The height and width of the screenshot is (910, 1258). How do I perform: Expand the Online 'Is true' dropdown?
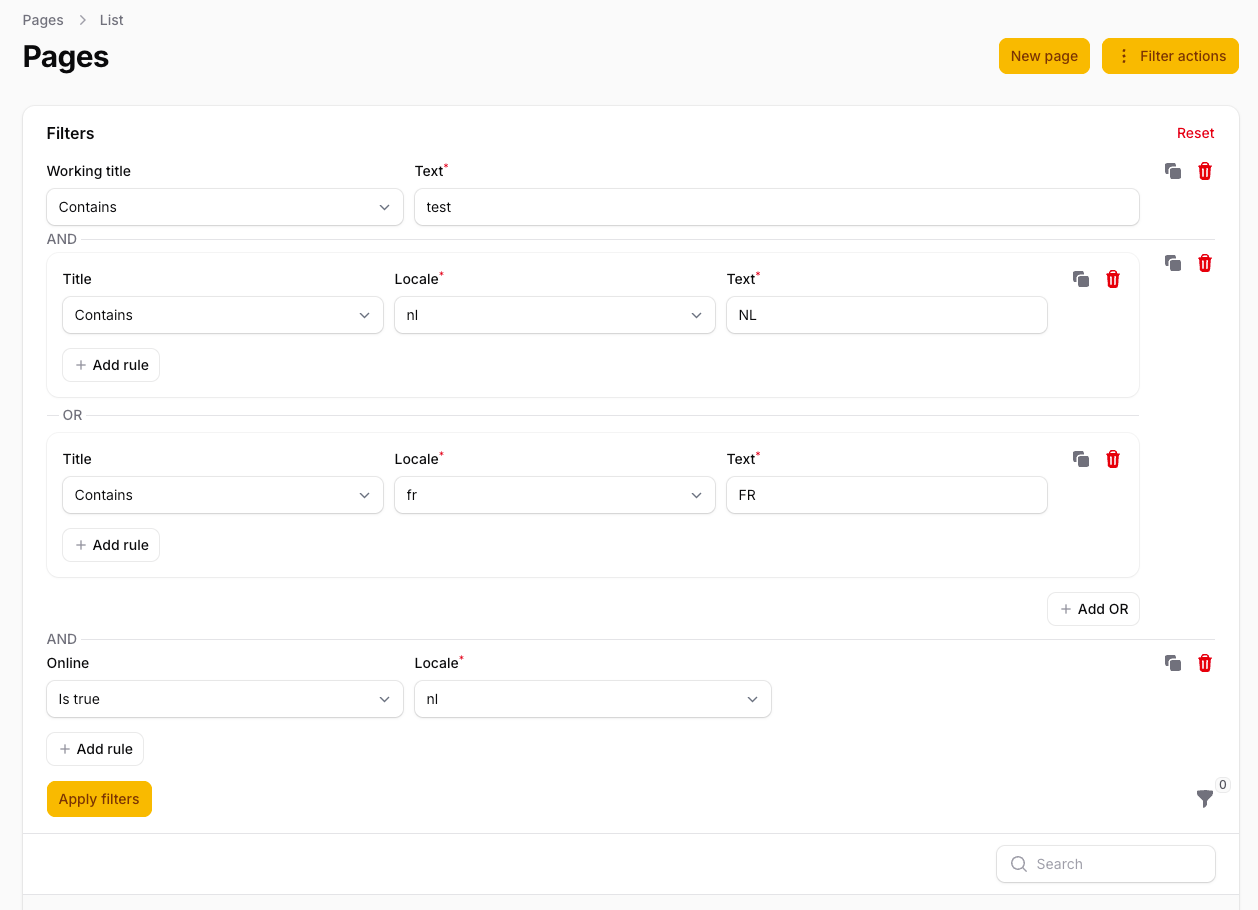click(x=224, y=699)
